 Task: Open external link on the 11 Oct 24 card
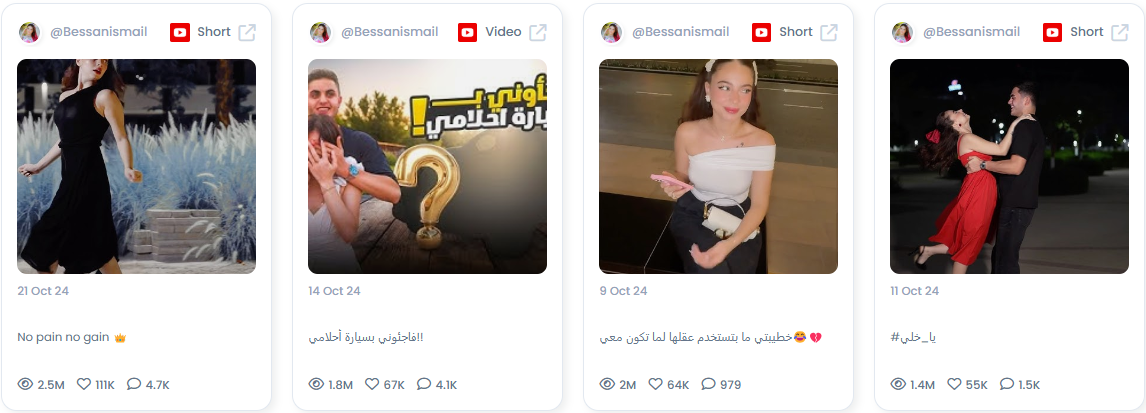click(x=1120, y=32)
